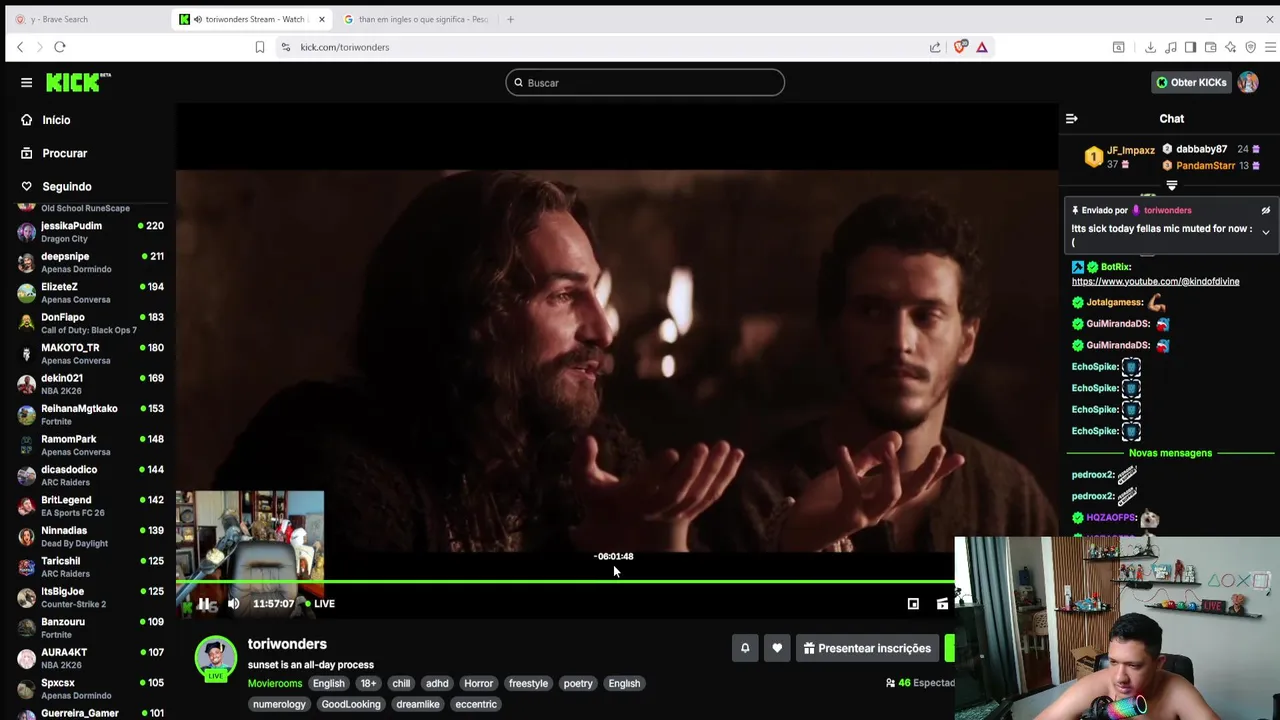Select the dreamlike tag
Viewport: 1280px width, 720px height.
(x=418, y=704)
